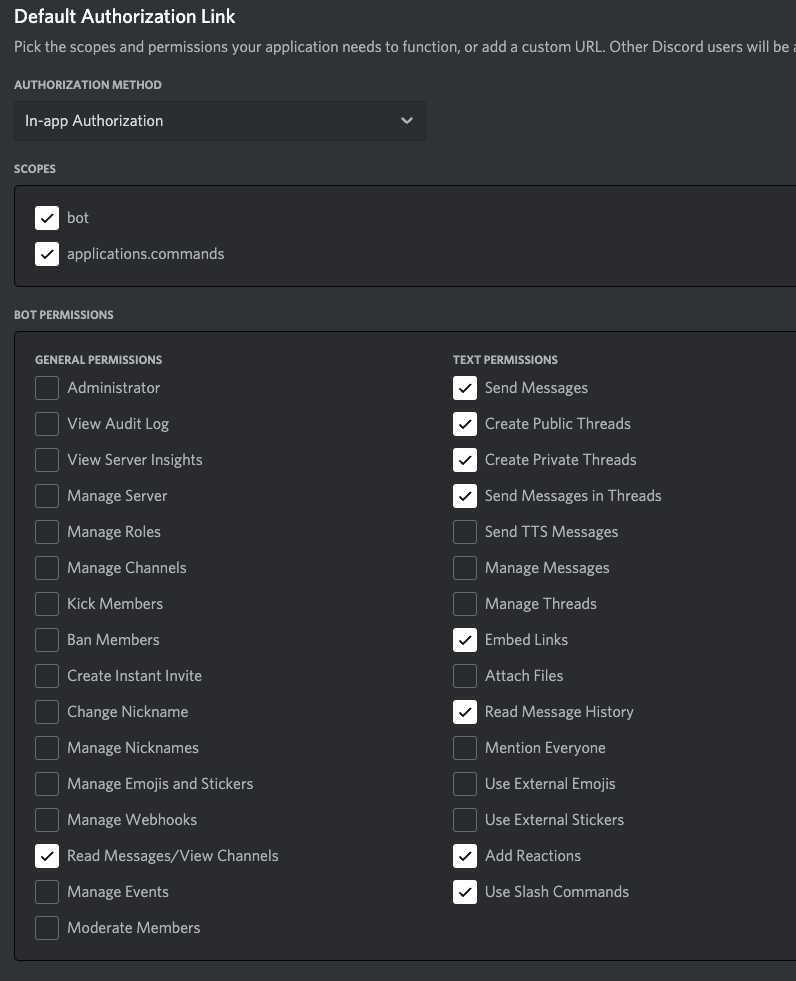Enable the Mention Everyone permission
Screen dimensions: 796x981
(x=465, y=748)
